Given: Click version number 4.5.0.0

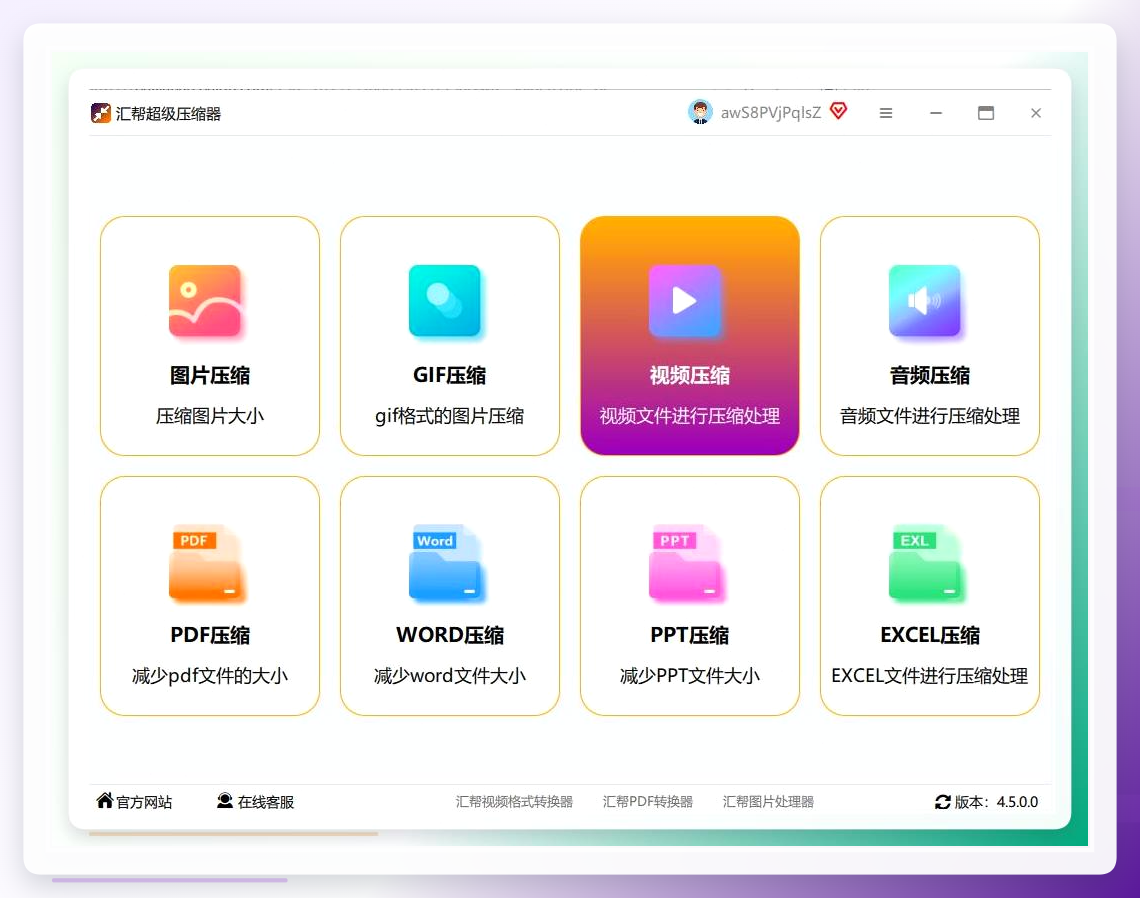Looking at the screenshot, I should tap(1017, 802).
